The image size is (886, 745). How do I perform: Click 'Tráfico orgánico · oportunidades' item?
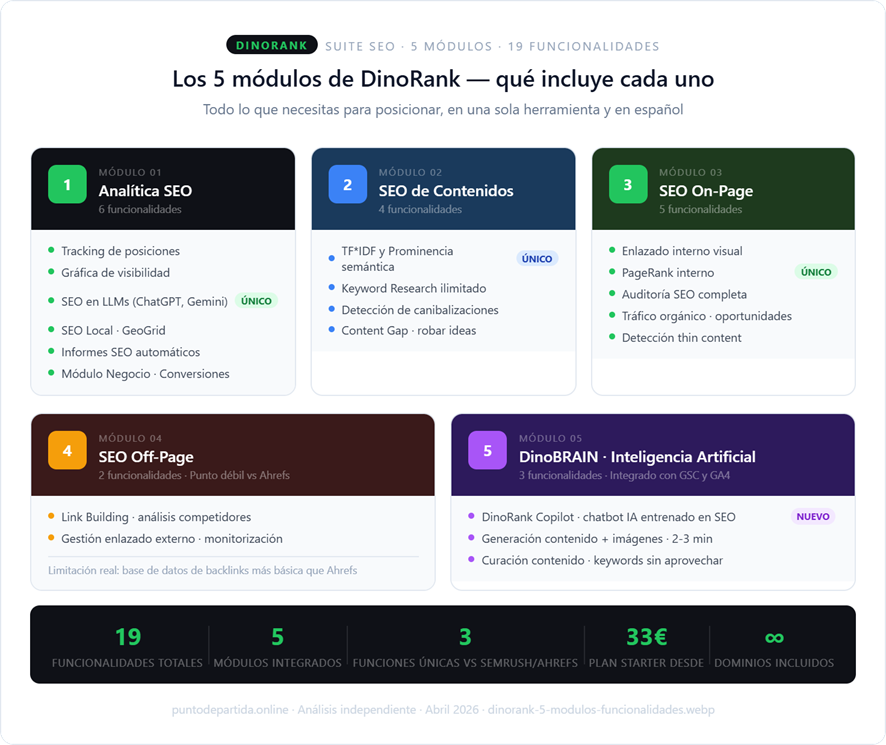click(706, 316)
